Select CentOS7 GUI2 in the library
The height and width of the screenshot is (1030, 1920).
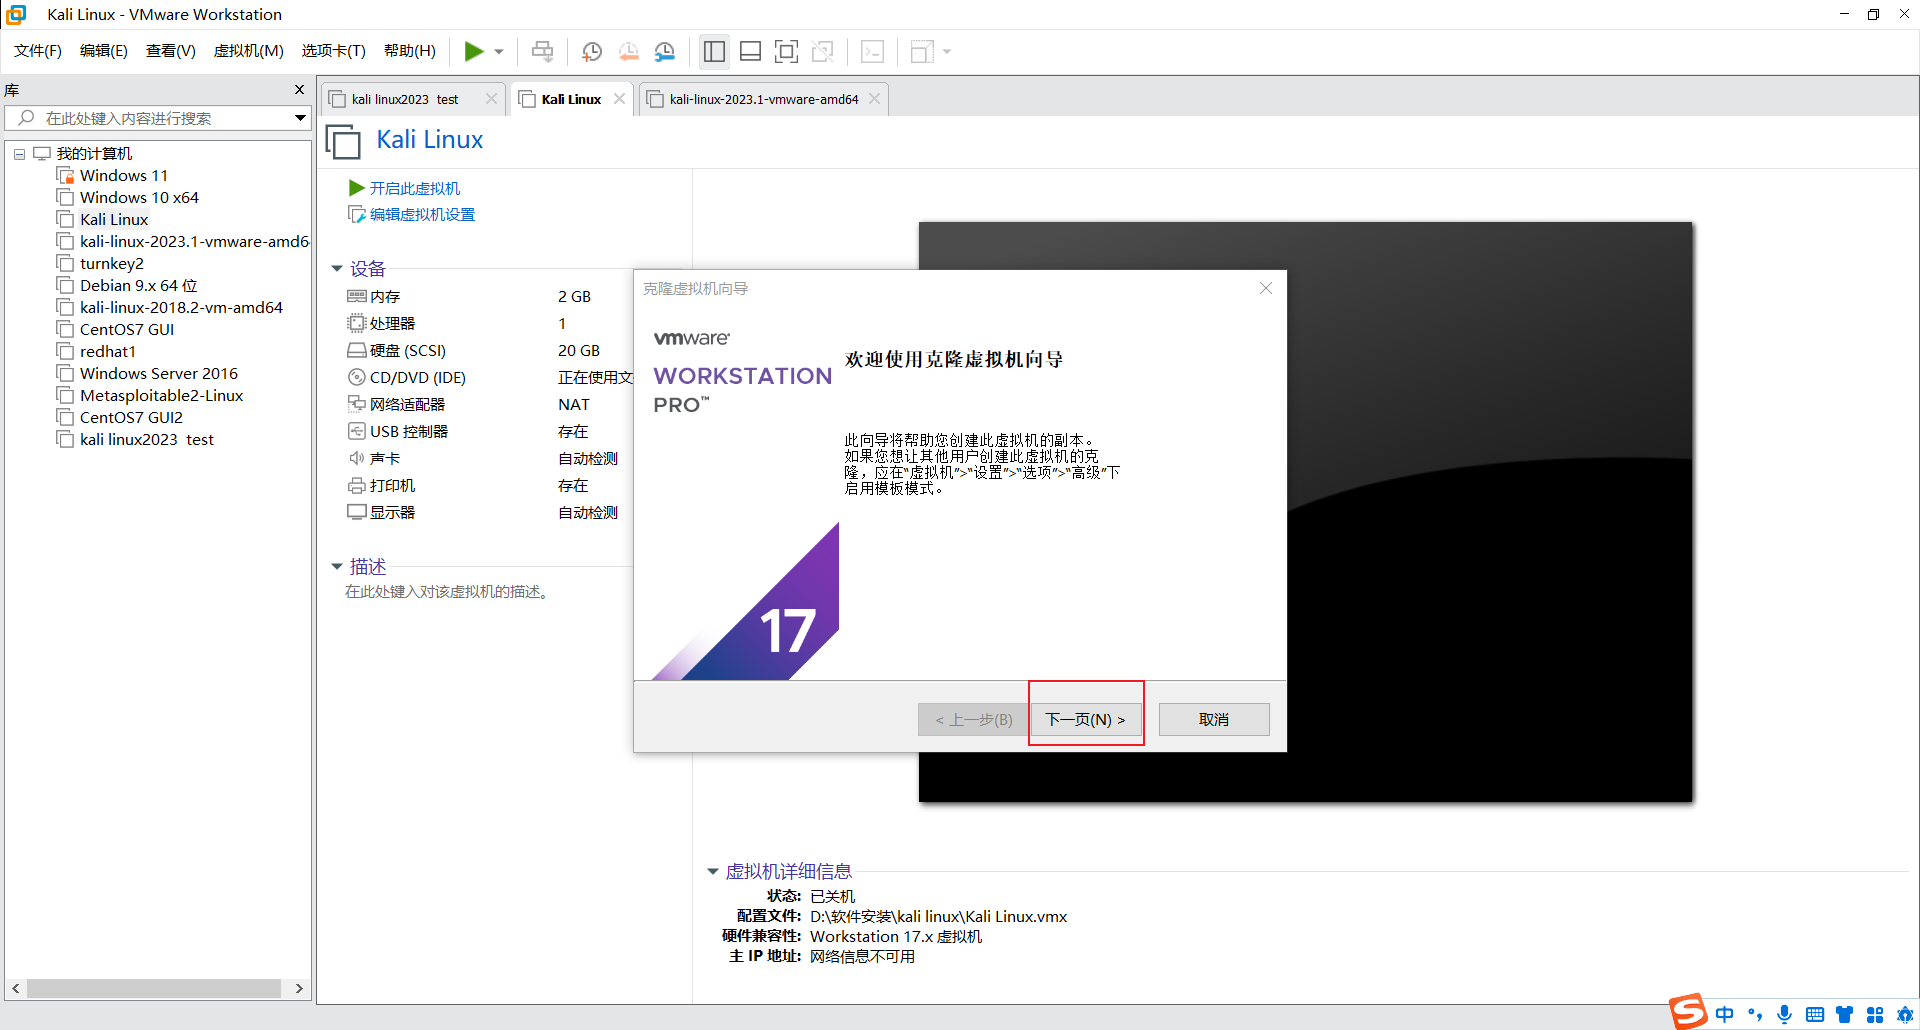[x=131, y=418]
